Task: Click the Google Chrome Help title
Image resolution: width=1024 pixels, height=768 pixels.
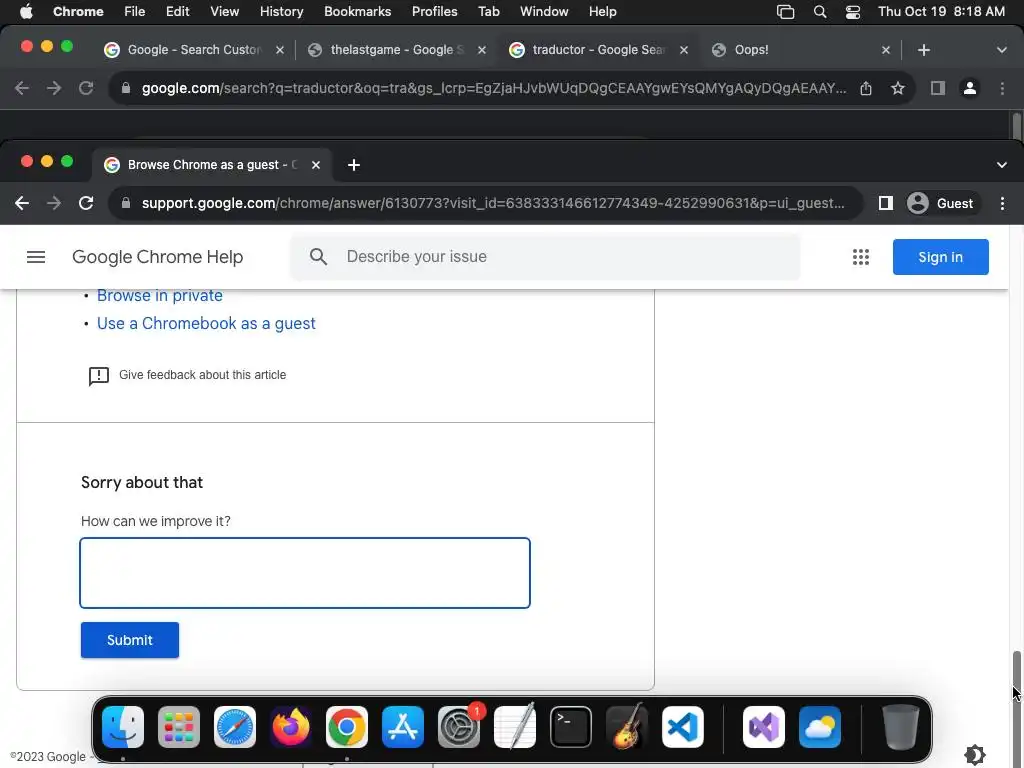Action: pyautogui.click(x=157, y=257)
